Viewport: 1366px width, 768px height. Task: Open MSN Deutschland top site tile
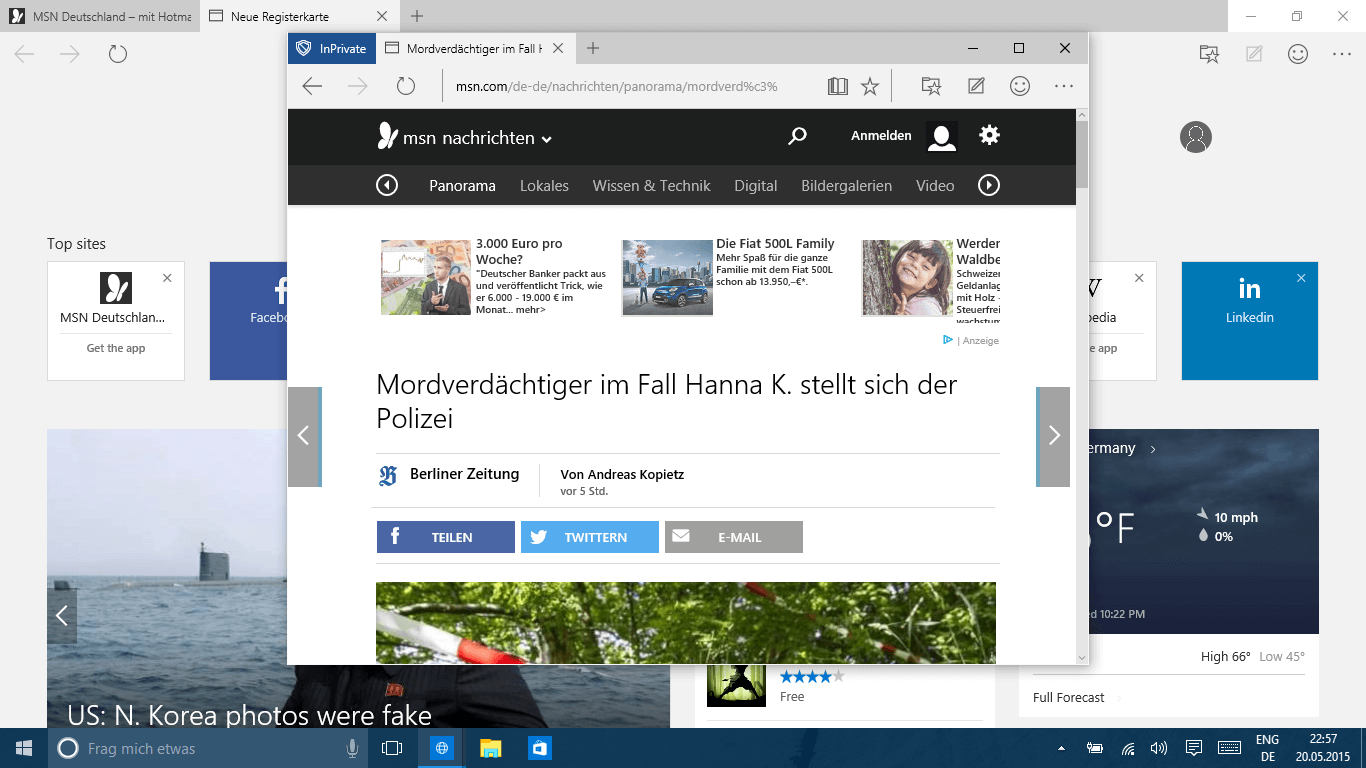click(x=116, y=321)
